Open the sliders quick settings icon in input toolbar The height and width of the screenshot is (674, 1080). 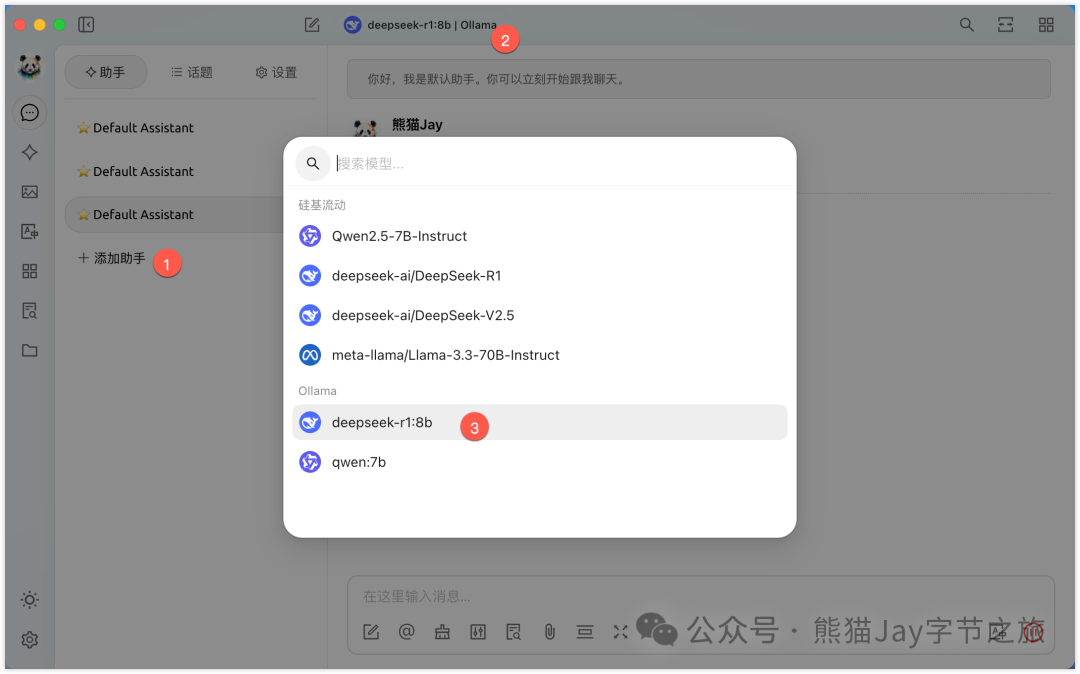[478, 631]
